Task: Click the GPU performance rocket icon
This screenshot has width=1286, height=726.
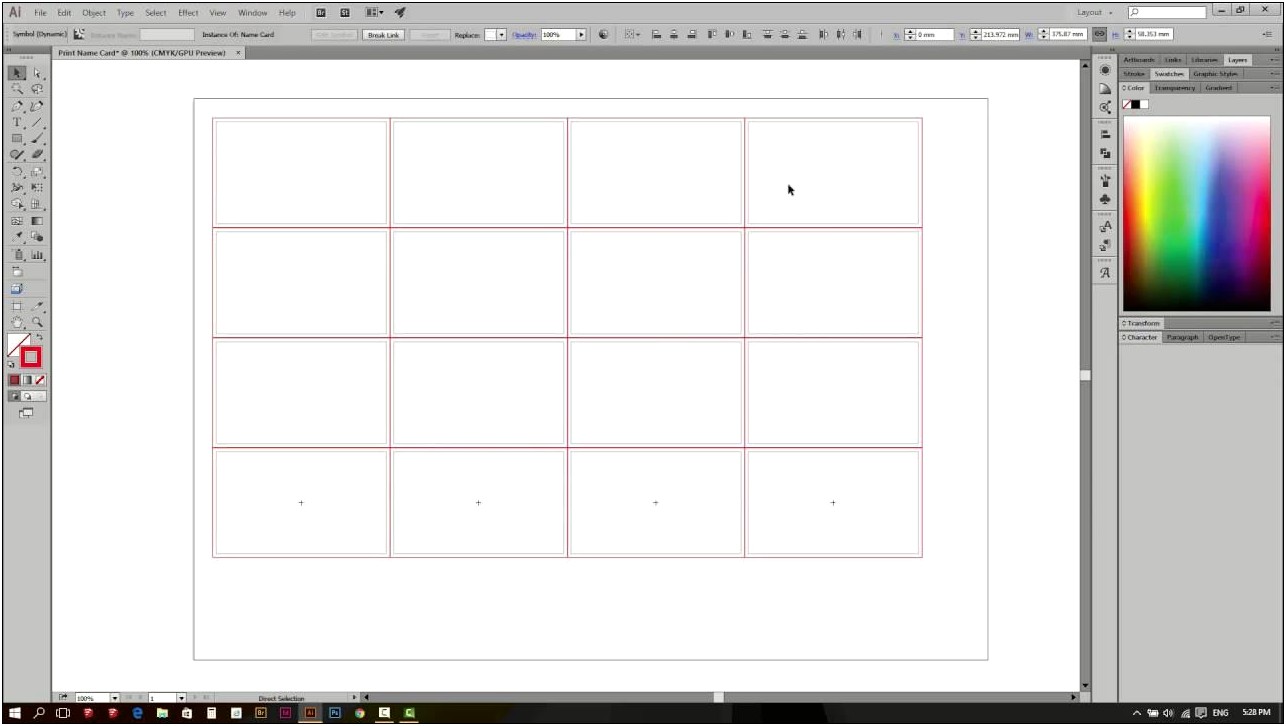Action: 400,13
